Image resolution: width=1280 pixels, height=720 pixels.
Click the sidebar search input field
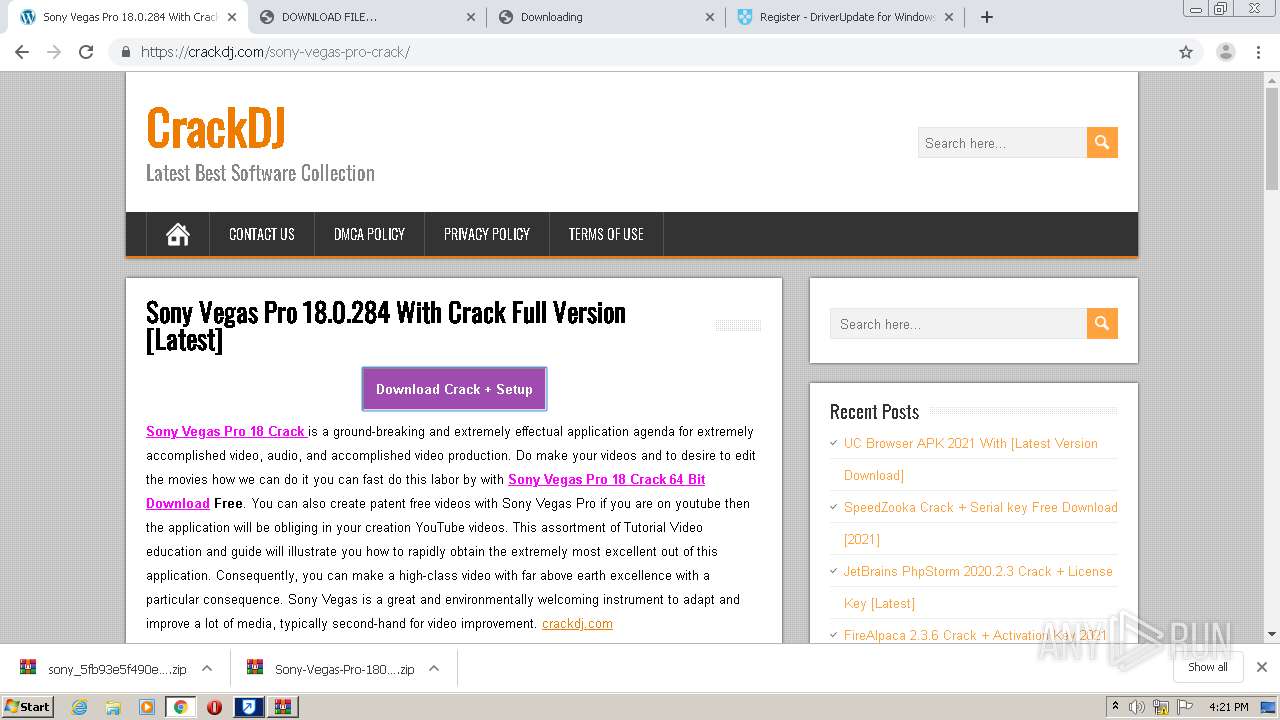958,324
